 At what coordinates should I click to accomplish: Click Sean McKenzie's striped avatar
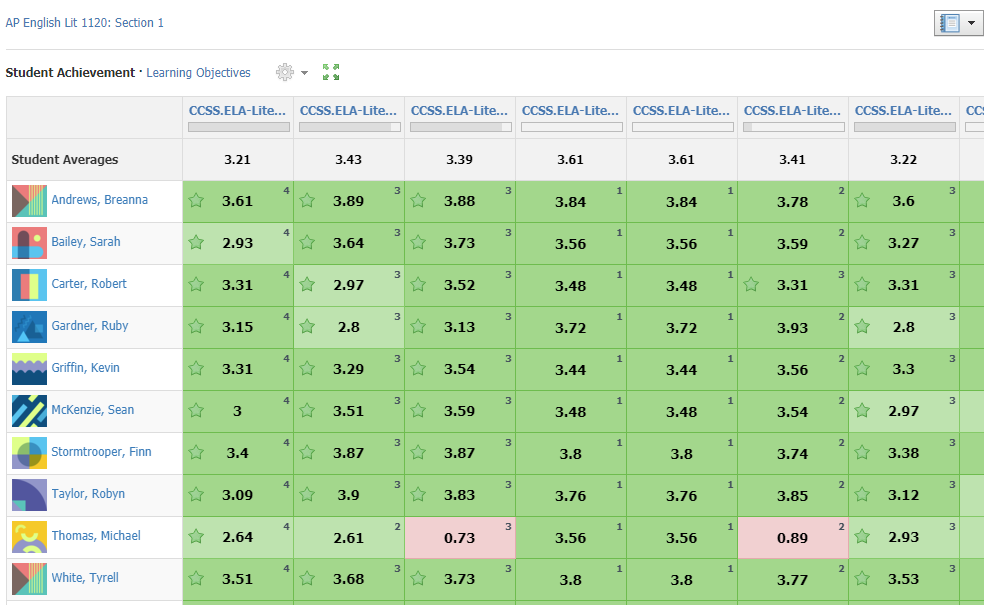(x=29, y=411)
